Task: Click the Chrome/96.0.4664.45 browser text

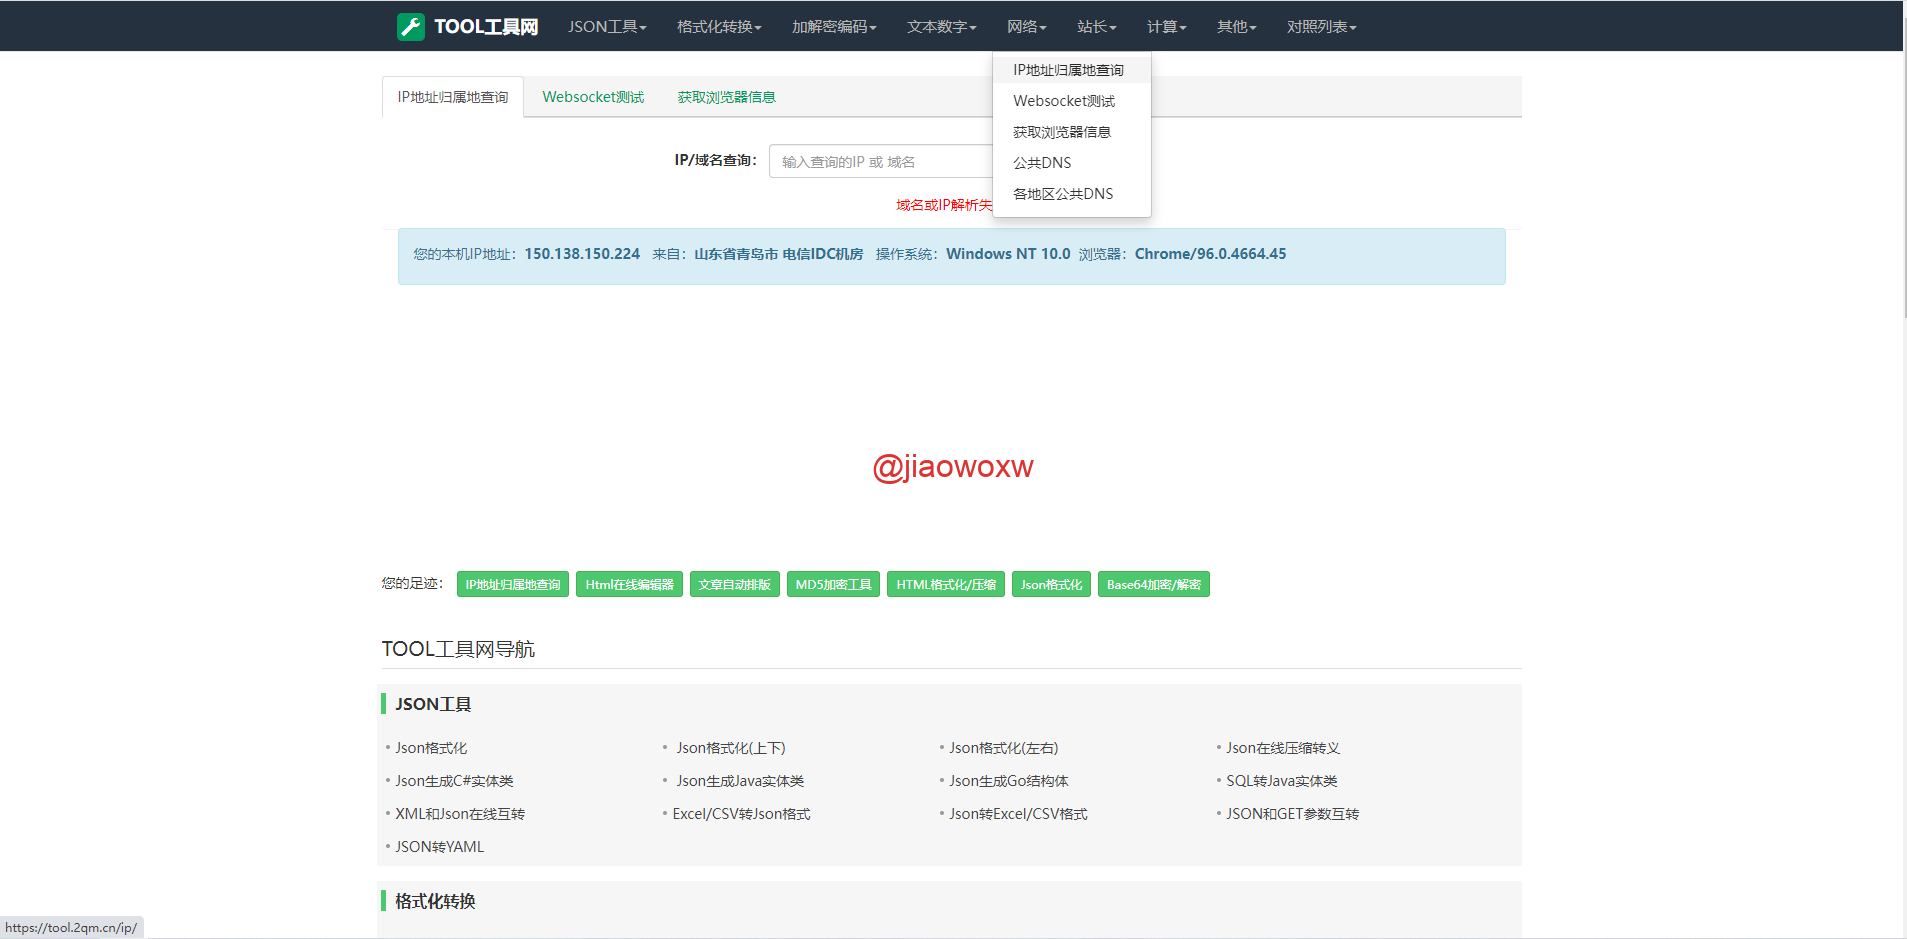Action: click(1210, 254)
